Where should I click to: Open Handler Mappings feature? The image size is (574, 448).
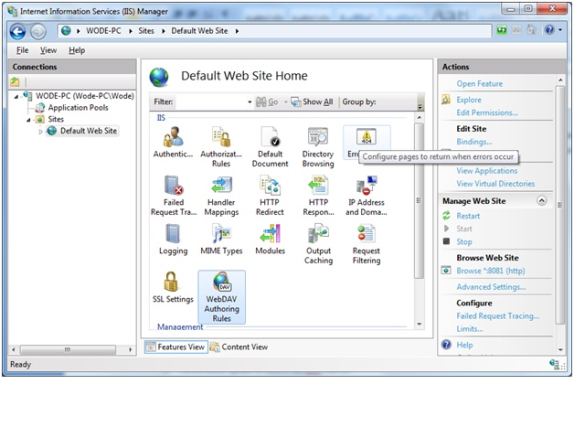pyautogui.click(x=221, y=196)
